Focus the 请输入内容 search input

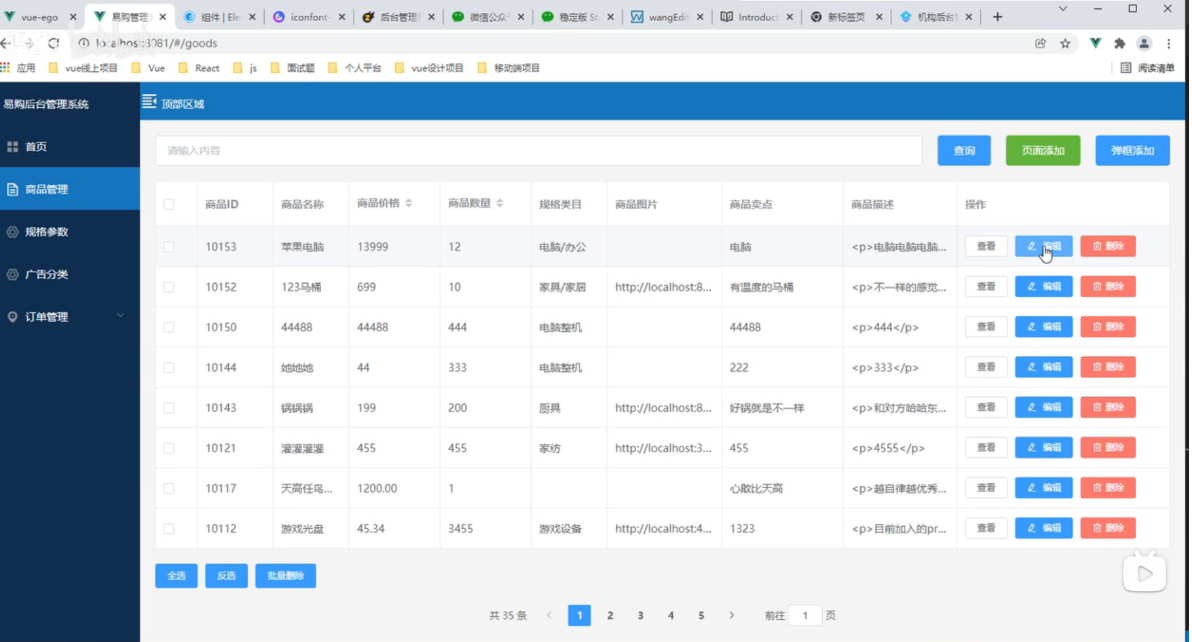[539, 150]
